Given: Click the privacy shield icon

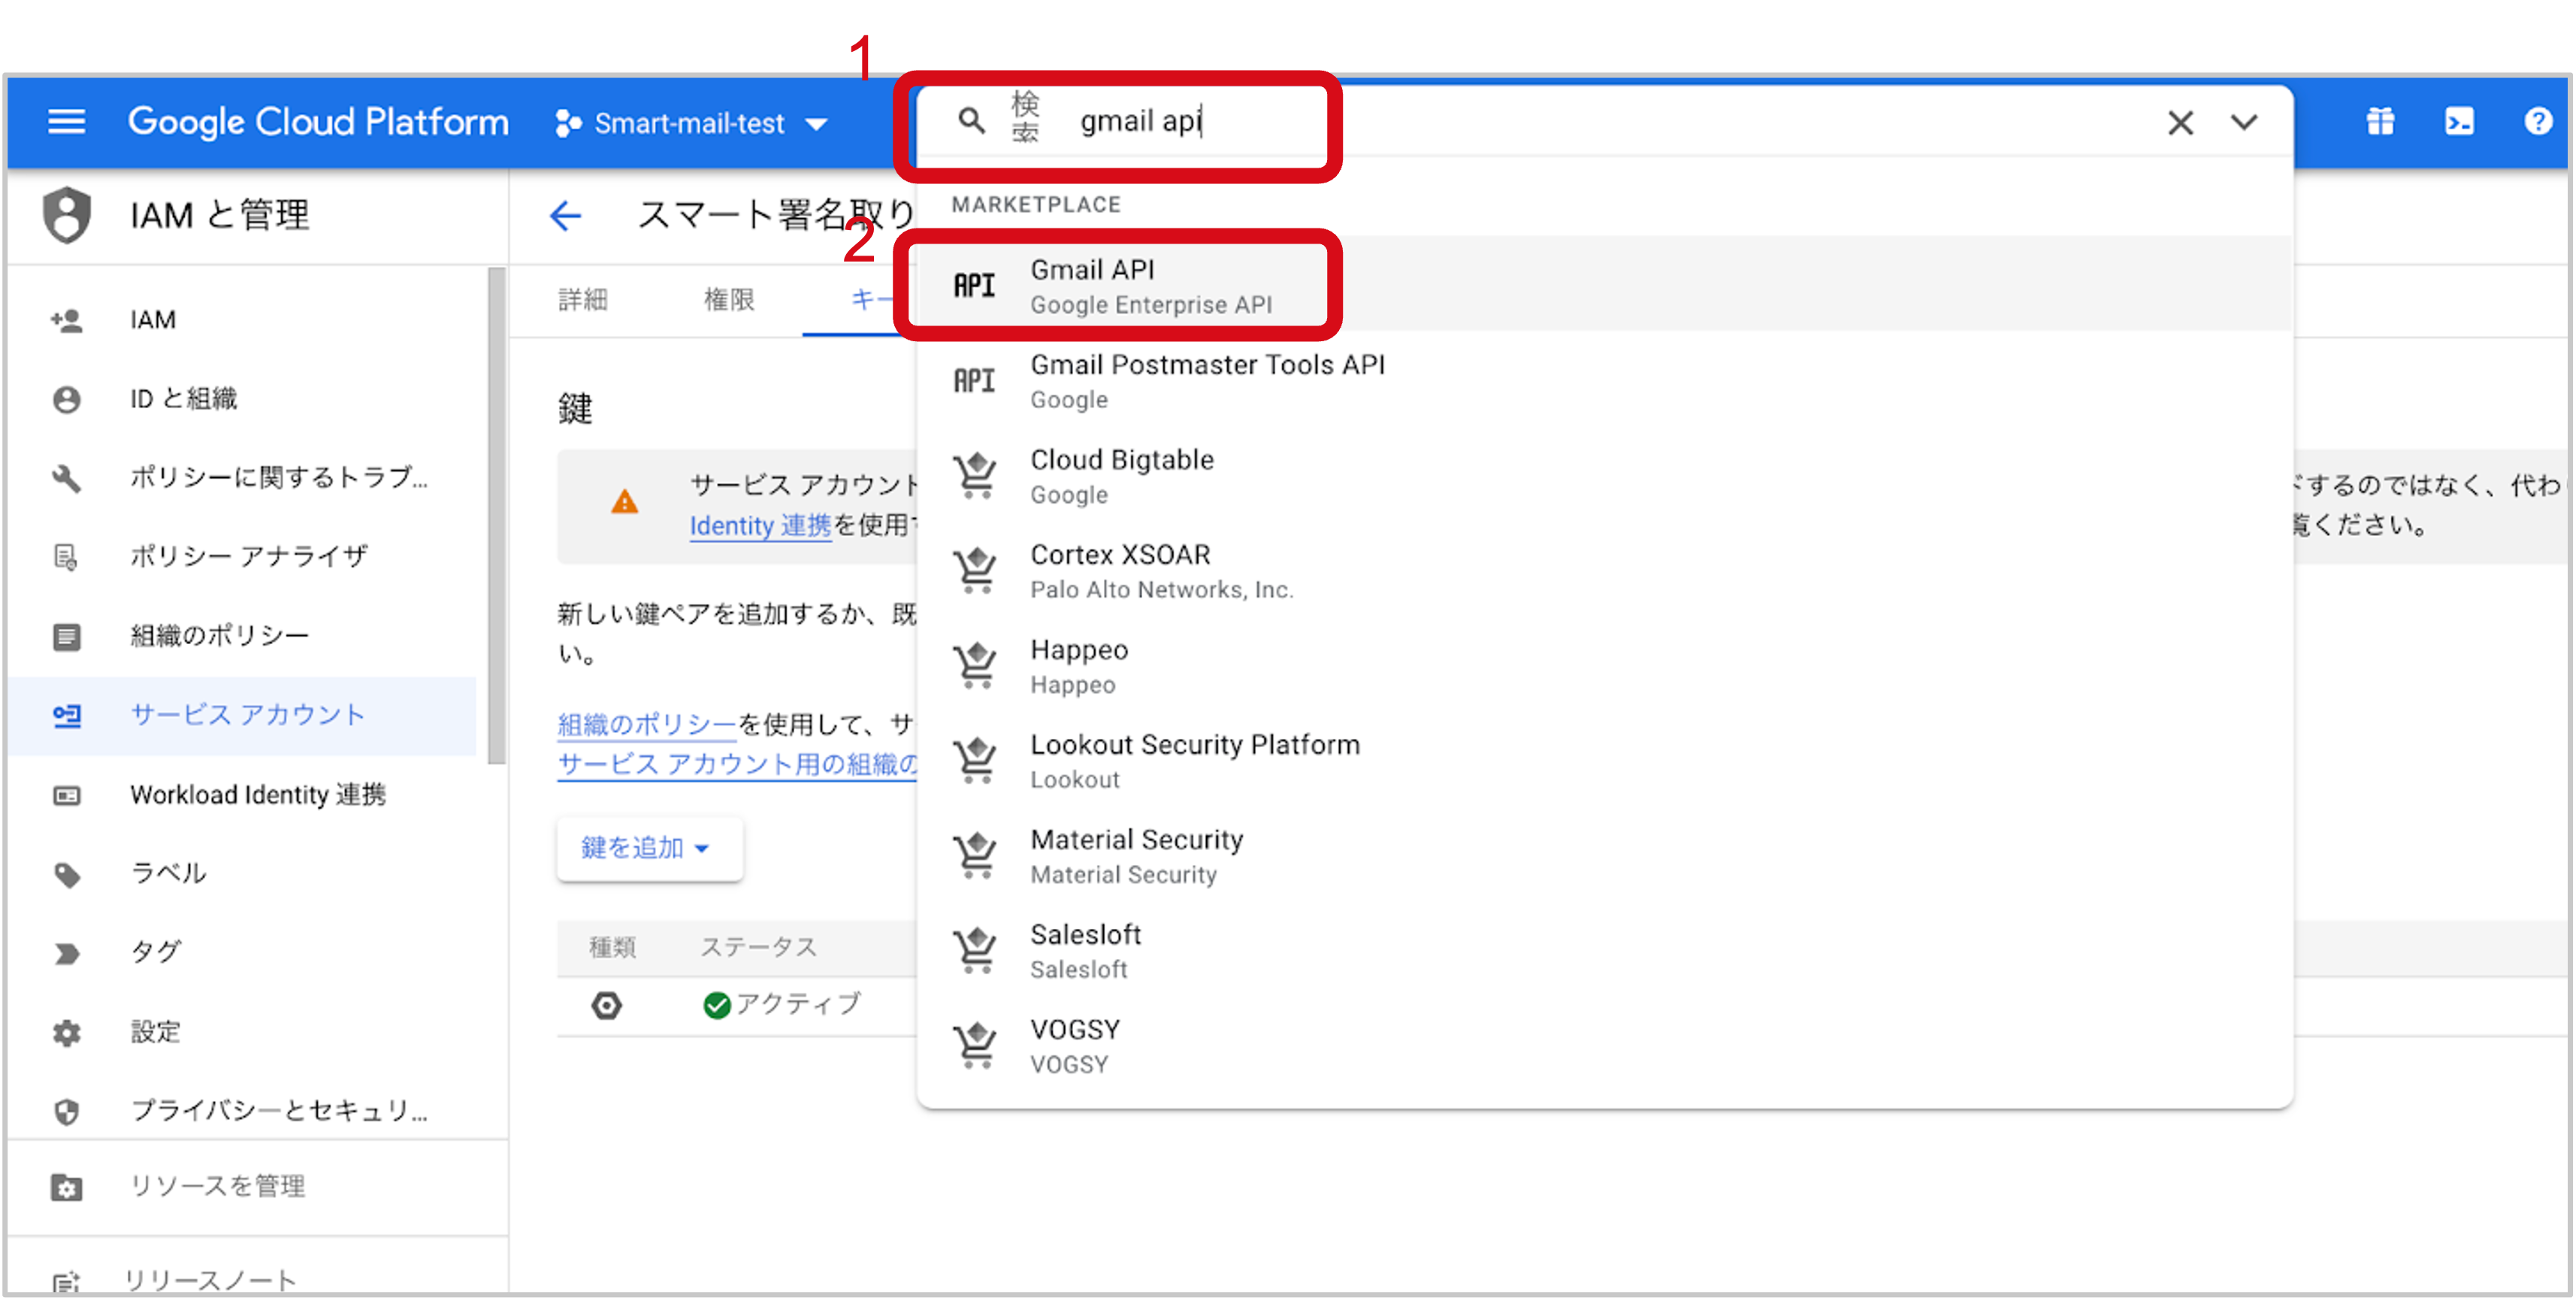Looking at the screenshot, I should coord(67,1111).
